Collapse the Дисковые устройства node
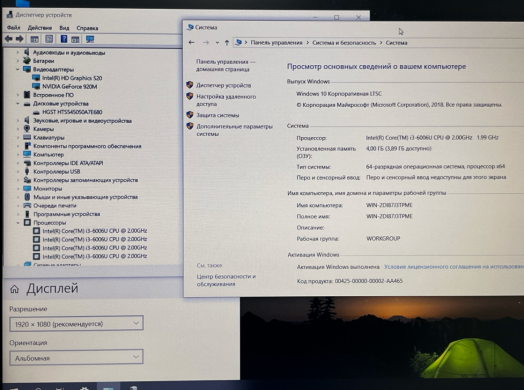 [x=18, y=104]
